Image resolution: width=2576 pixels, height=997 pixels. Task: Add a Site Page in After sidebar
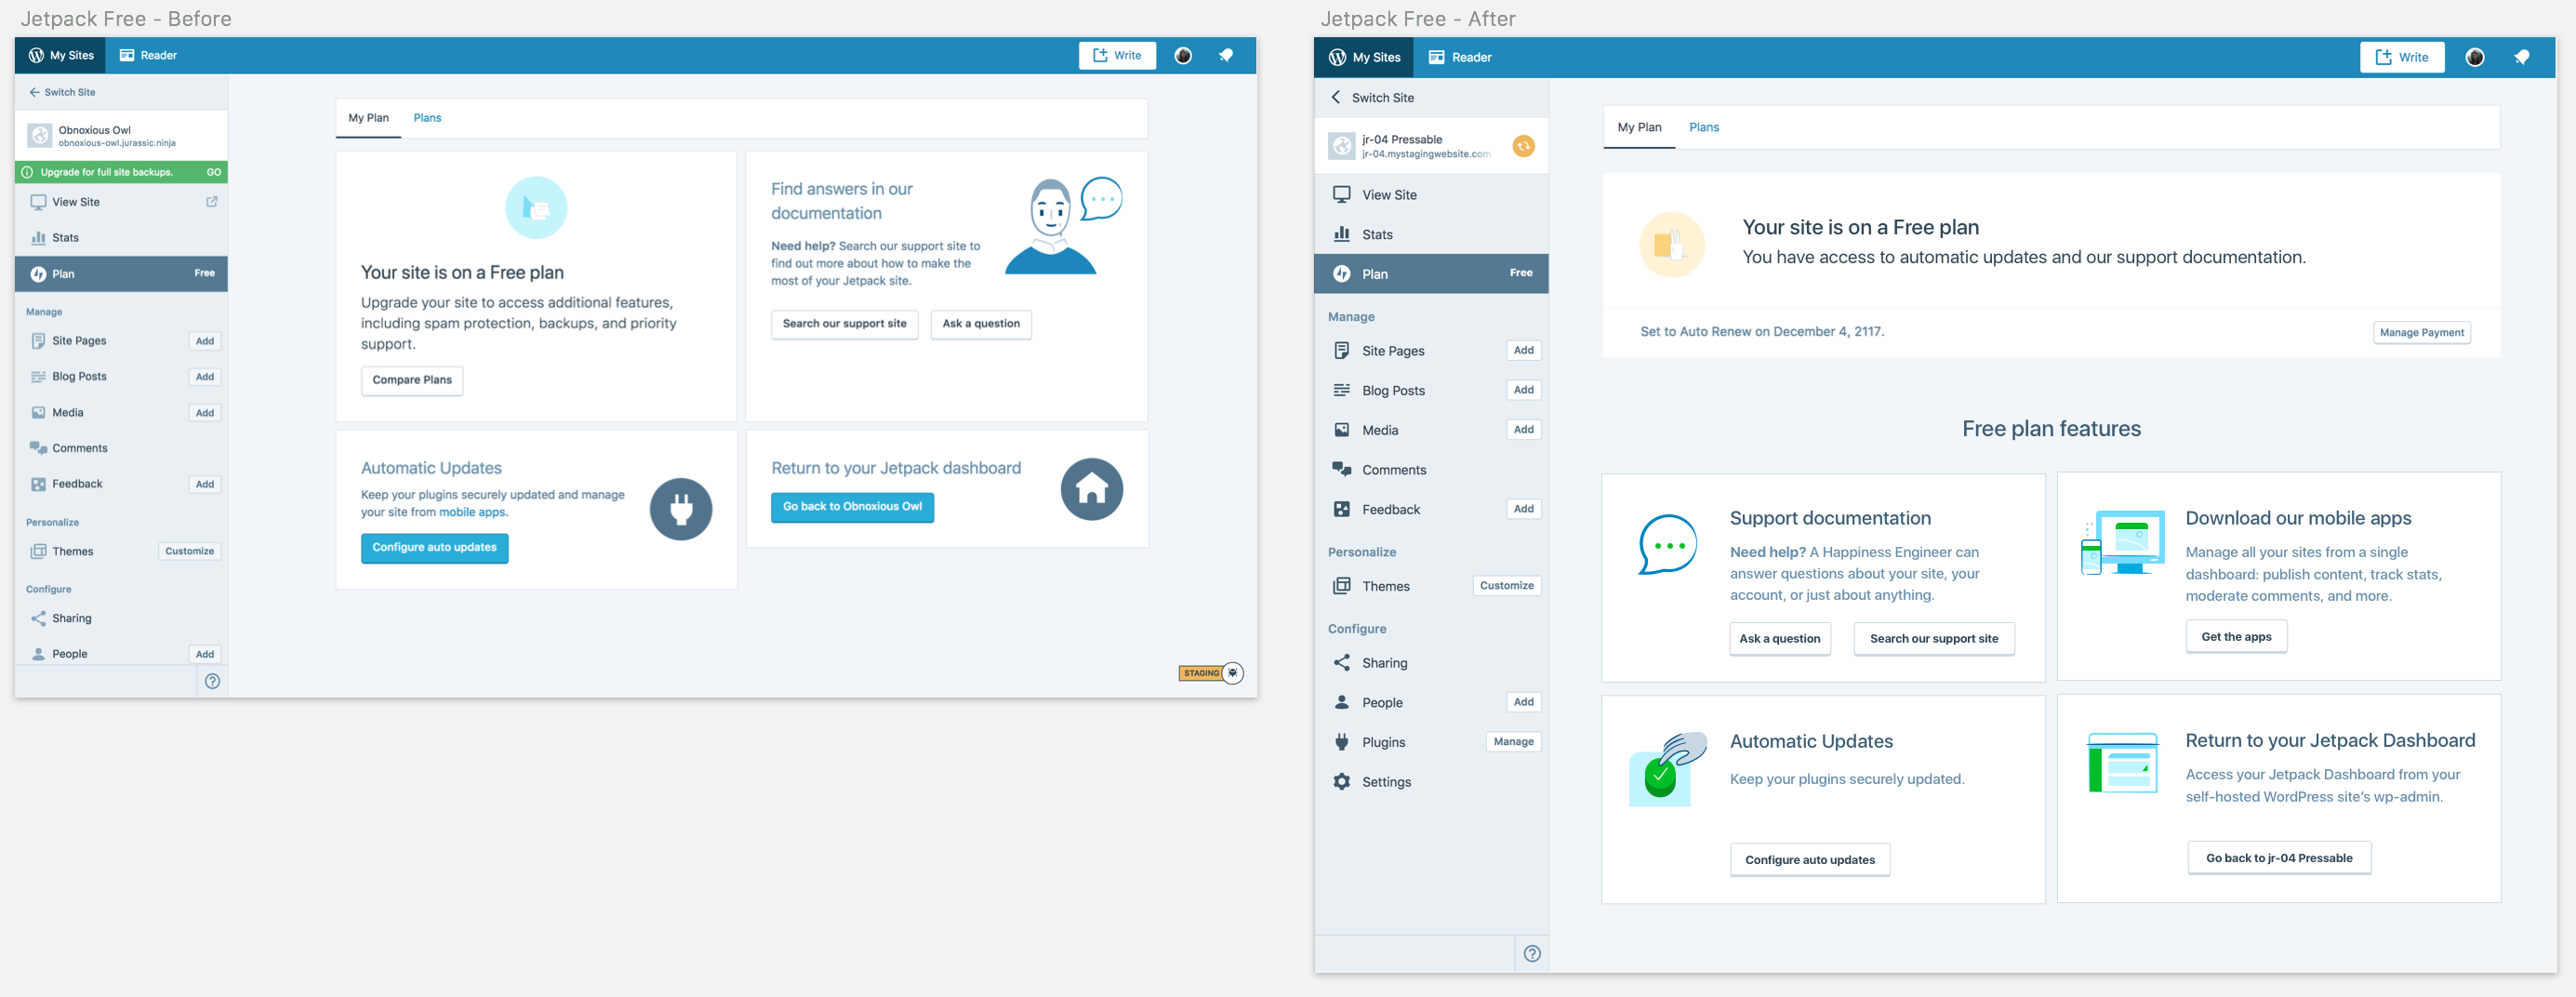(x=1523, y=351)
